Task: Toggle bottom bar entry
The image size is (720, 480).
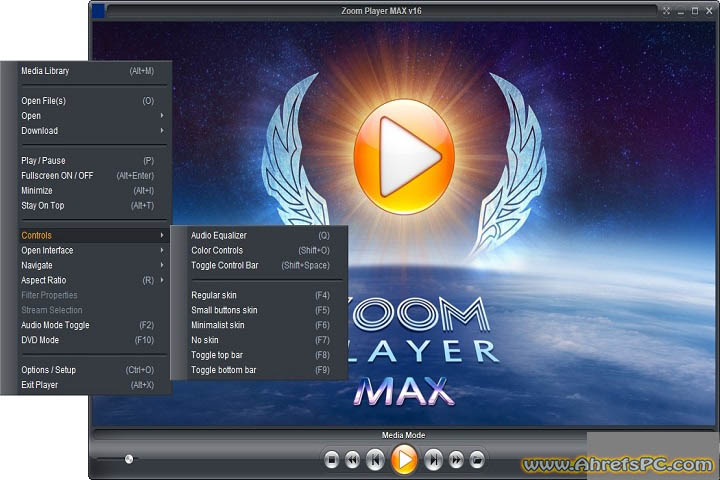Action: (x=266, y=370)
